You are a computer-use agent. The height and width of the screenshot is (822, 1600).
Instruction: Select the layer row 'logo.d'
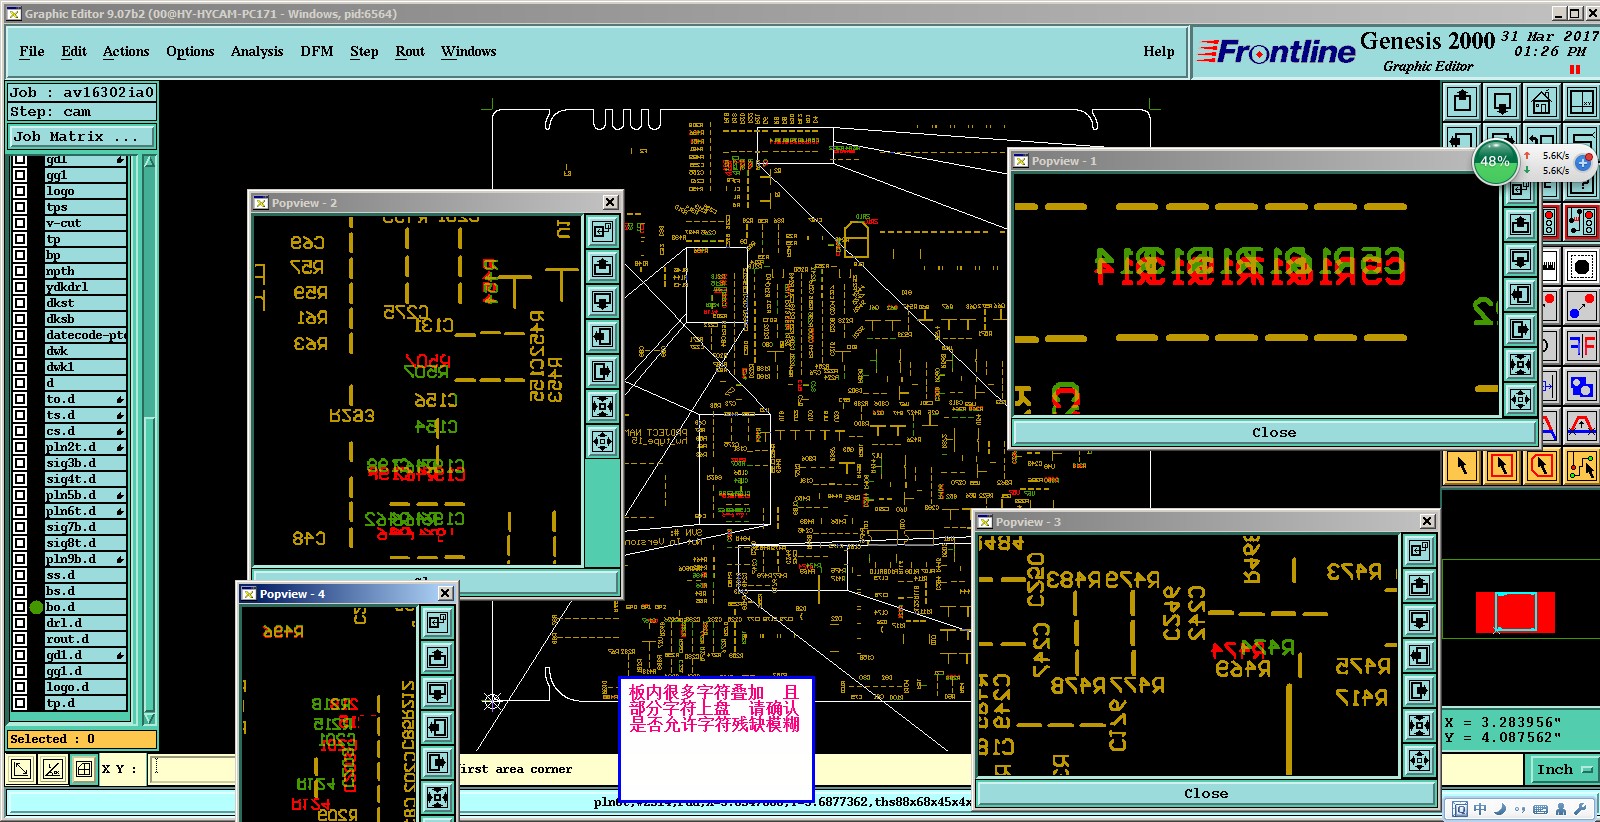(x=85, y=687)
